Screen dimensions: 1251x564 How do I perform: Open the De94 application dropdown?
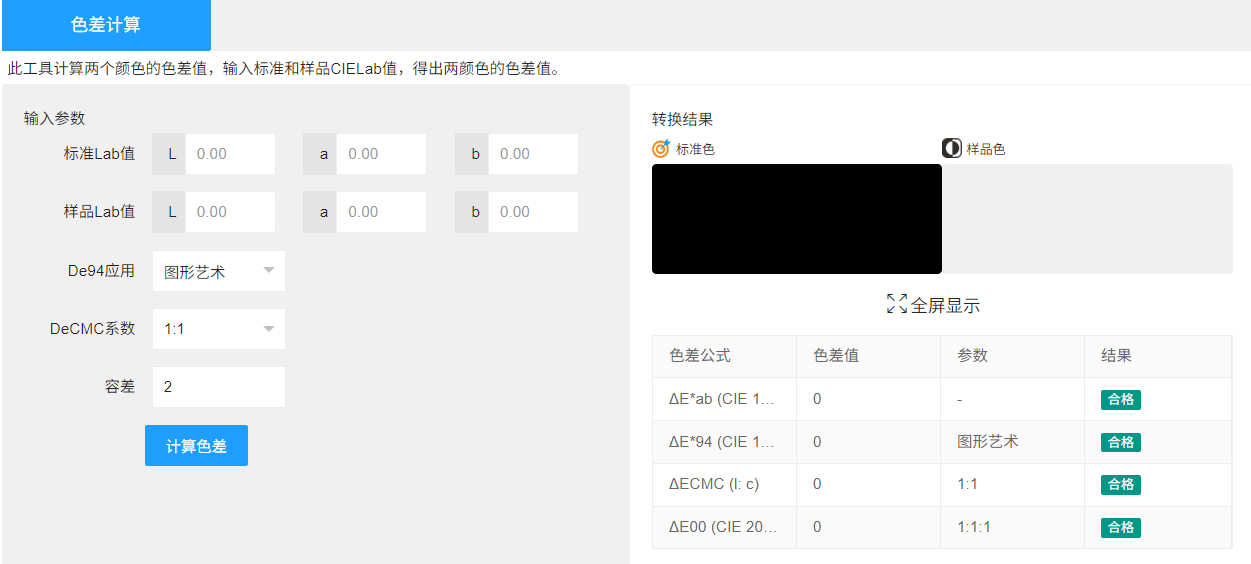tap(218, 271)
